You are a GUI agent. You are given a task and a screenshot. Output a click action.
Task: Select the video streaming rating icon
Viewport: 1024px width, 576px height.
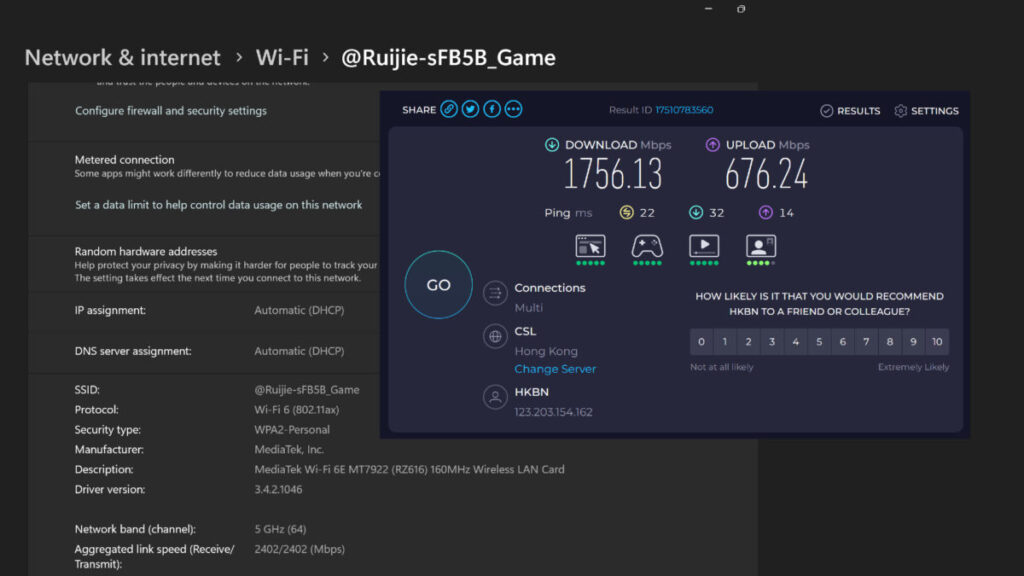tap(704, 249)
